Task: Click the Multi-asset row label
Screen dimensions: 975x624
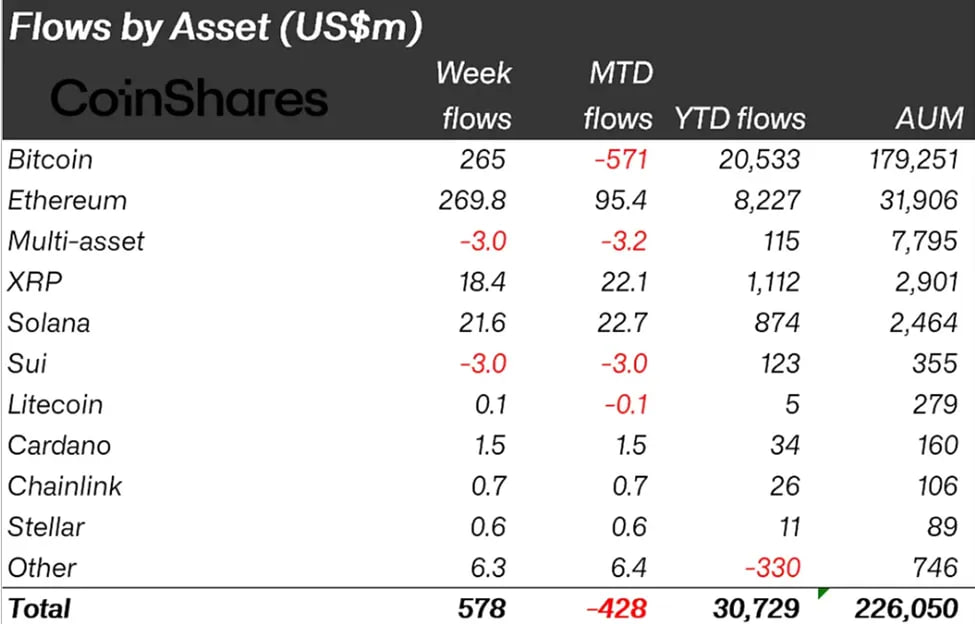Action: click(x=76, y=241)
